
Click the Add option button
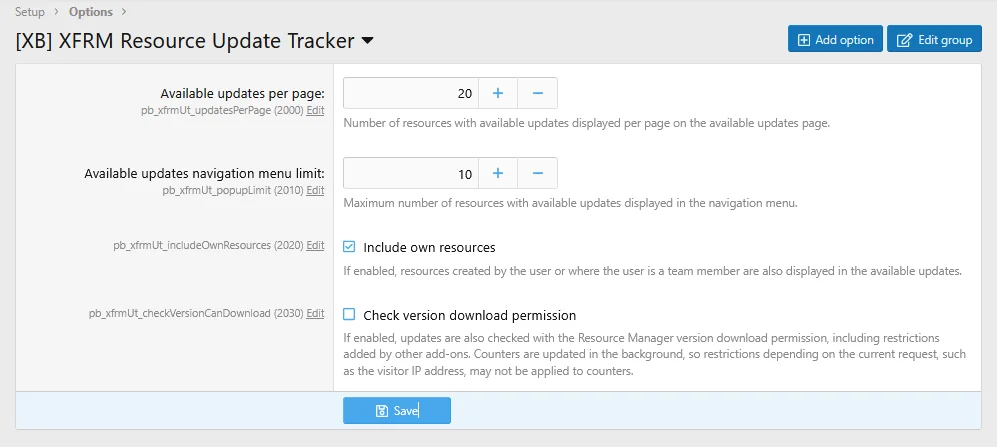tap(835, 39)
